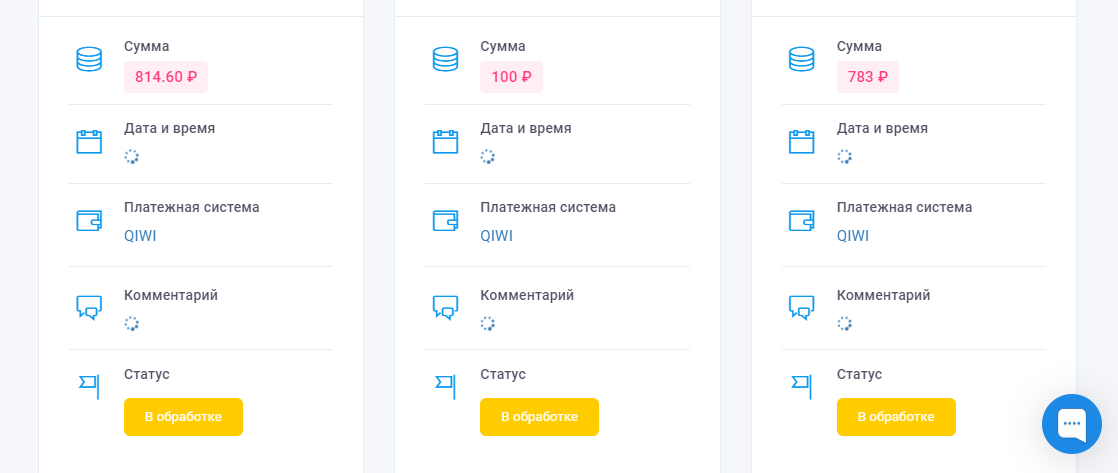Click date loading spinner in 814.60 ₽ card
The width and height of the screenshot is (1118, 473).
pyautogui.click(x=132, y=157)
